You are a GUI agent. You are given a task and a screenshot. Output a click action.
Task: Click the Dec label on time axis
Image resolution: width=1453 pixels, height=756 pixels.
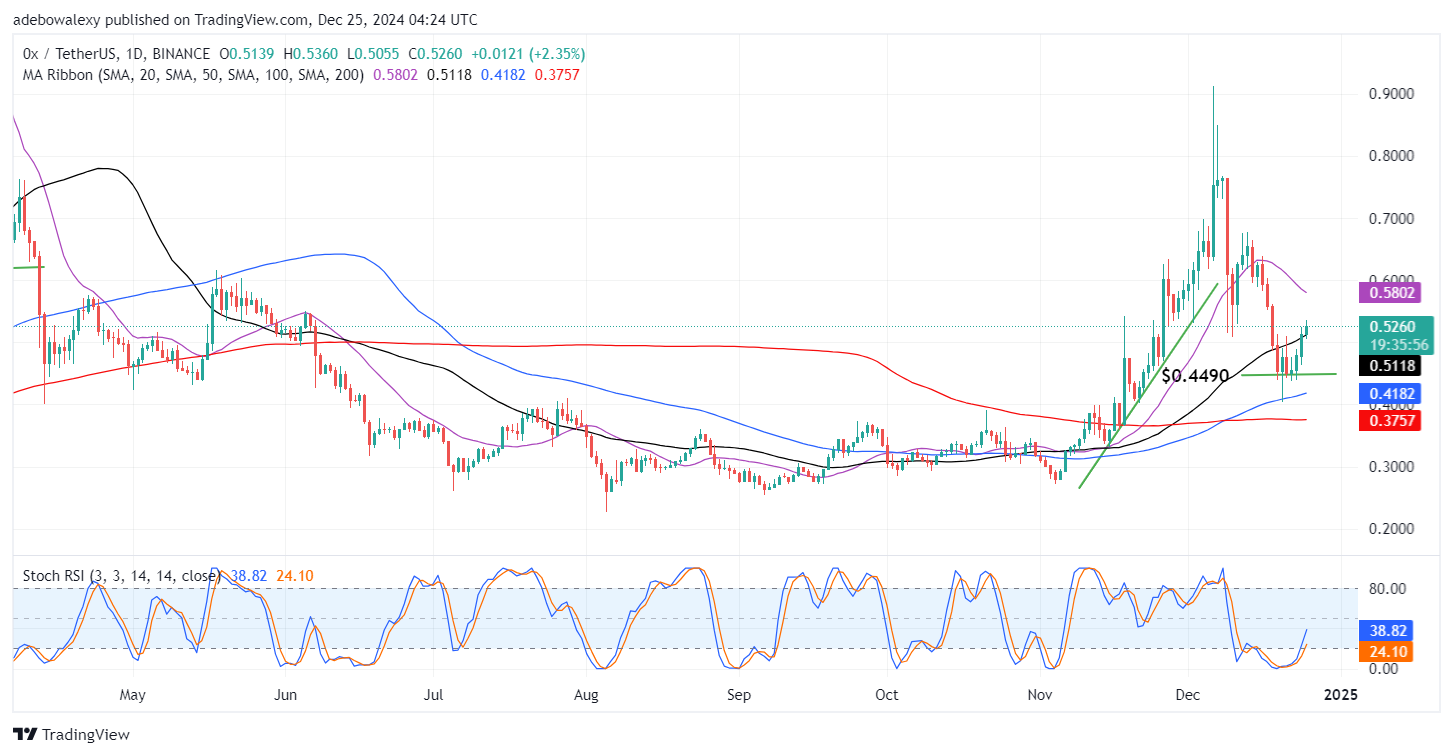1188,694
